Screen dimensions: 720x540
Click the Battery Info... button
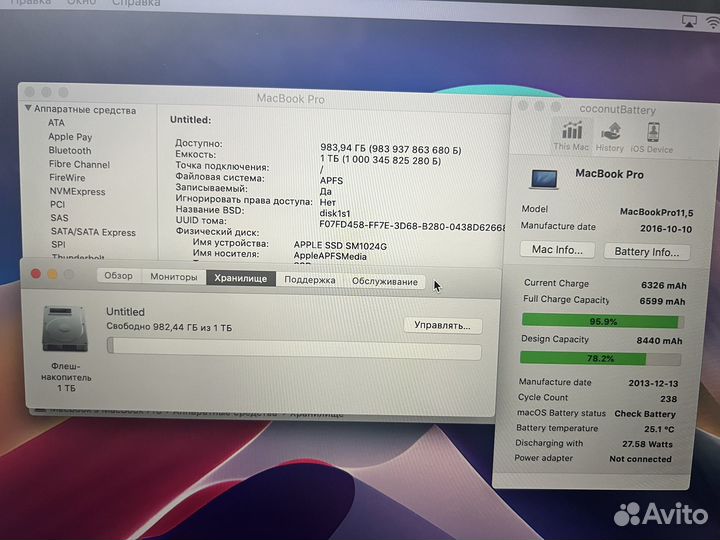pyautogui.click(x=647, y=252)
